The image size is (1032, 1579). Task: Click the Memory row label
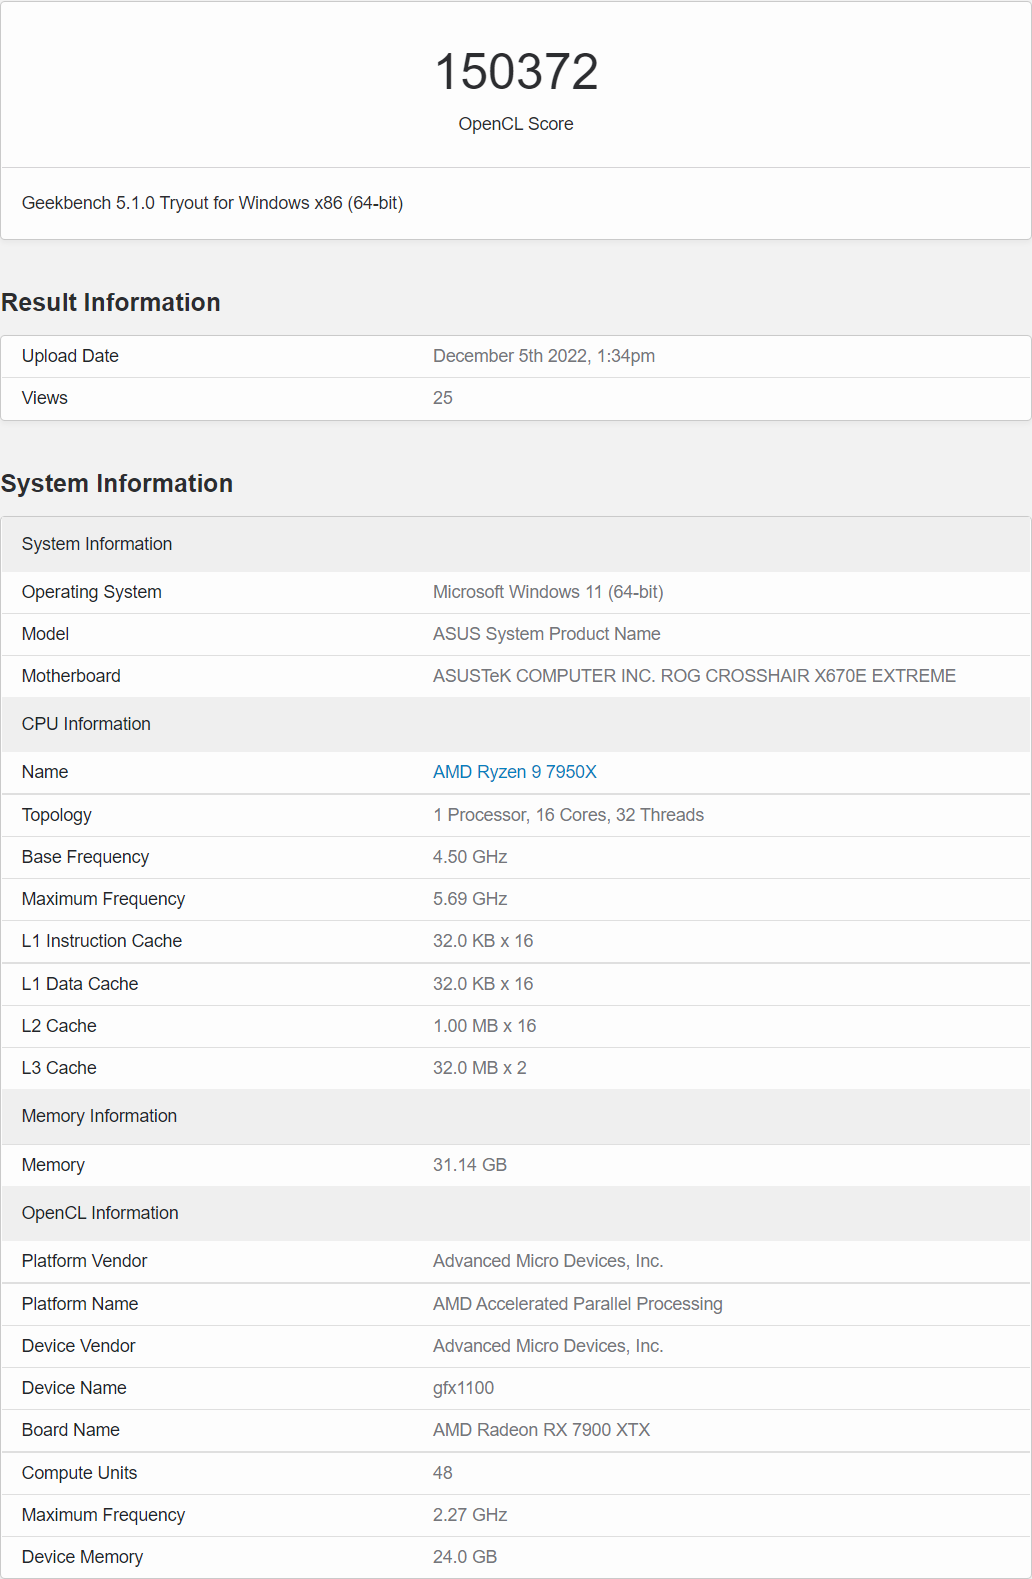[53, 1165]
